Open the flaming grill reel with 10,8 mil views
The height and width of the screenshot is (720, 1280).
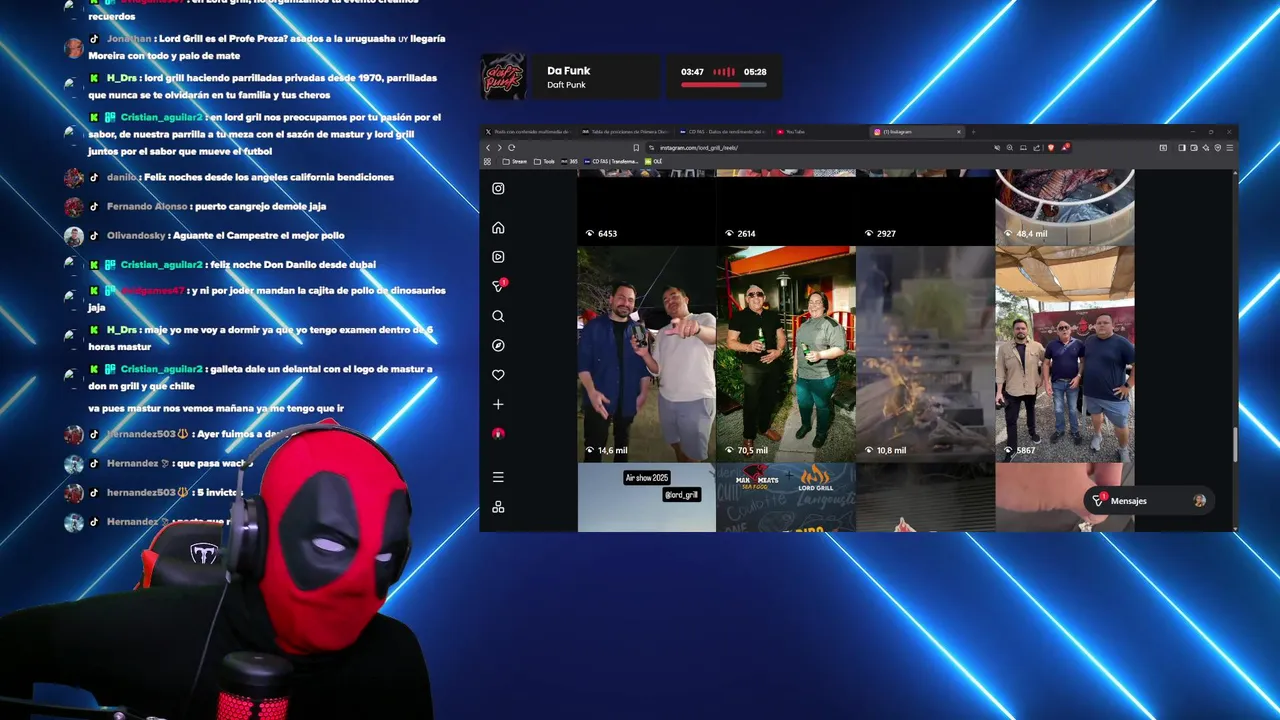tap(925, 354)
